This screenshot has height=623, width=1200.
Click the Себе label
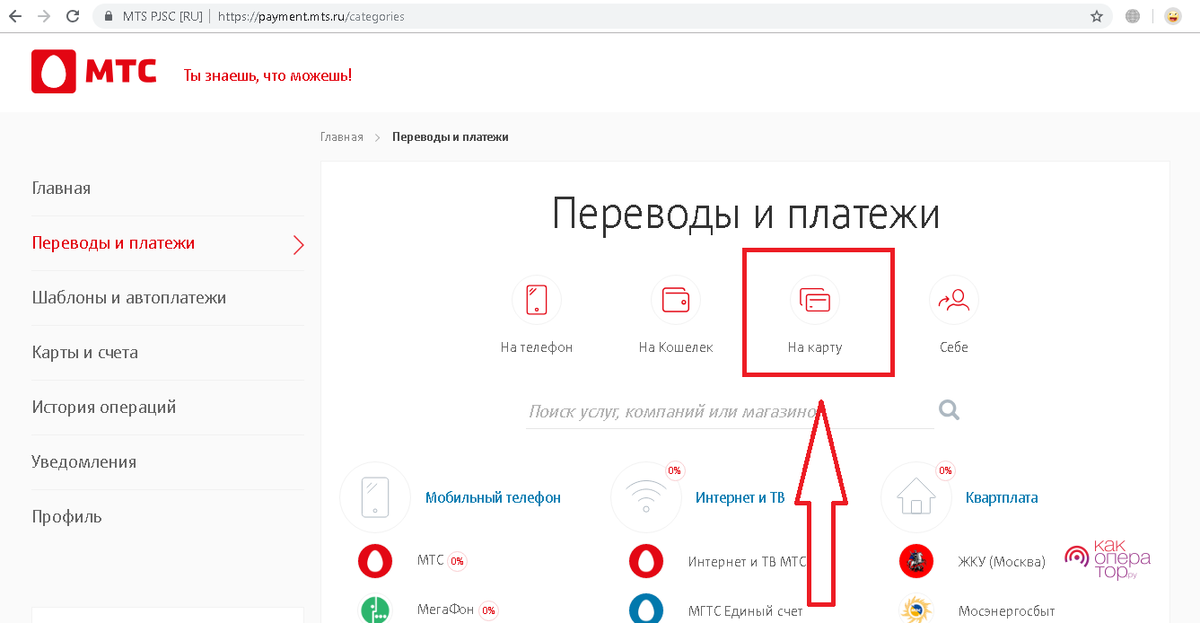click(x=954, y=348)
